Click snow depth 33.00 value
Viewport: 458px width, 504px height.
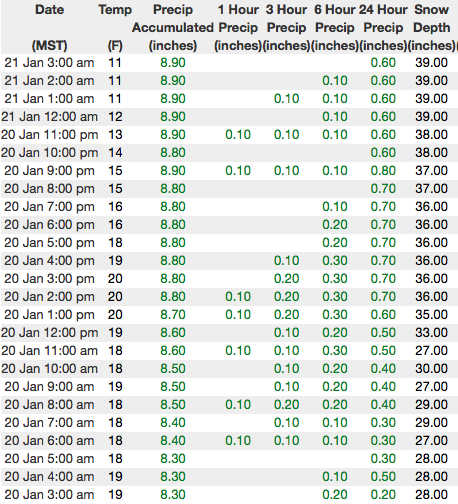(431, 333)
